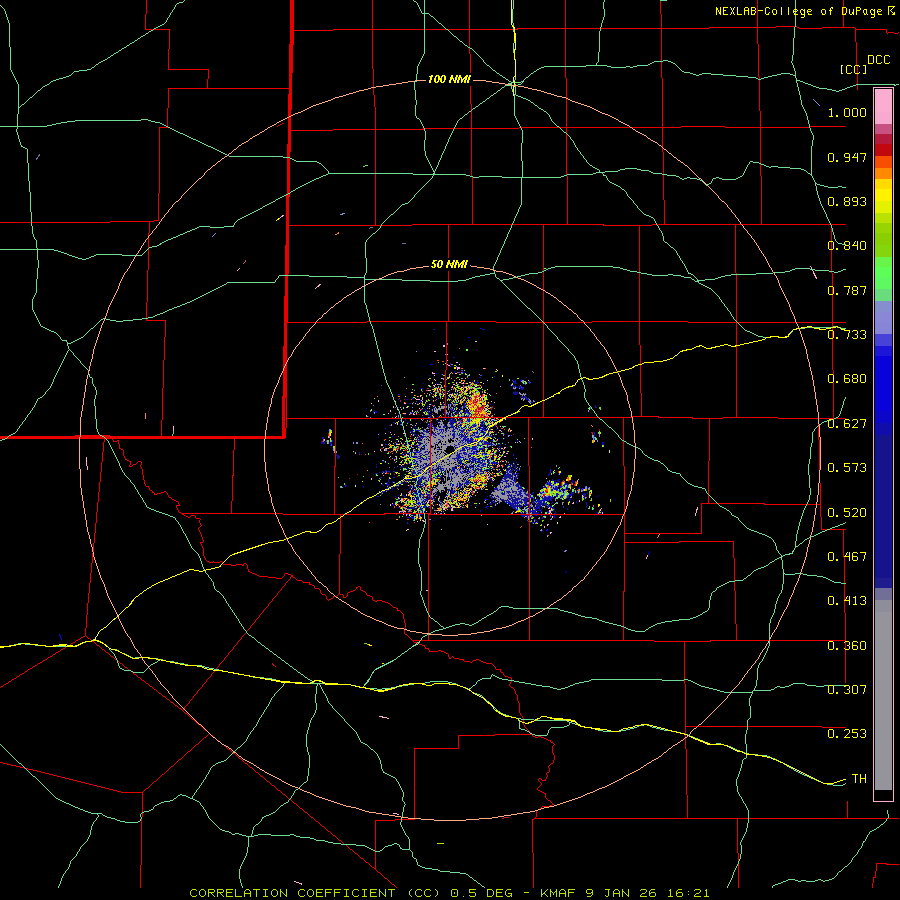This screenshot has height=900, width=900.
Task: Pick the gray segment of the color bar
Action: (883, 695)
